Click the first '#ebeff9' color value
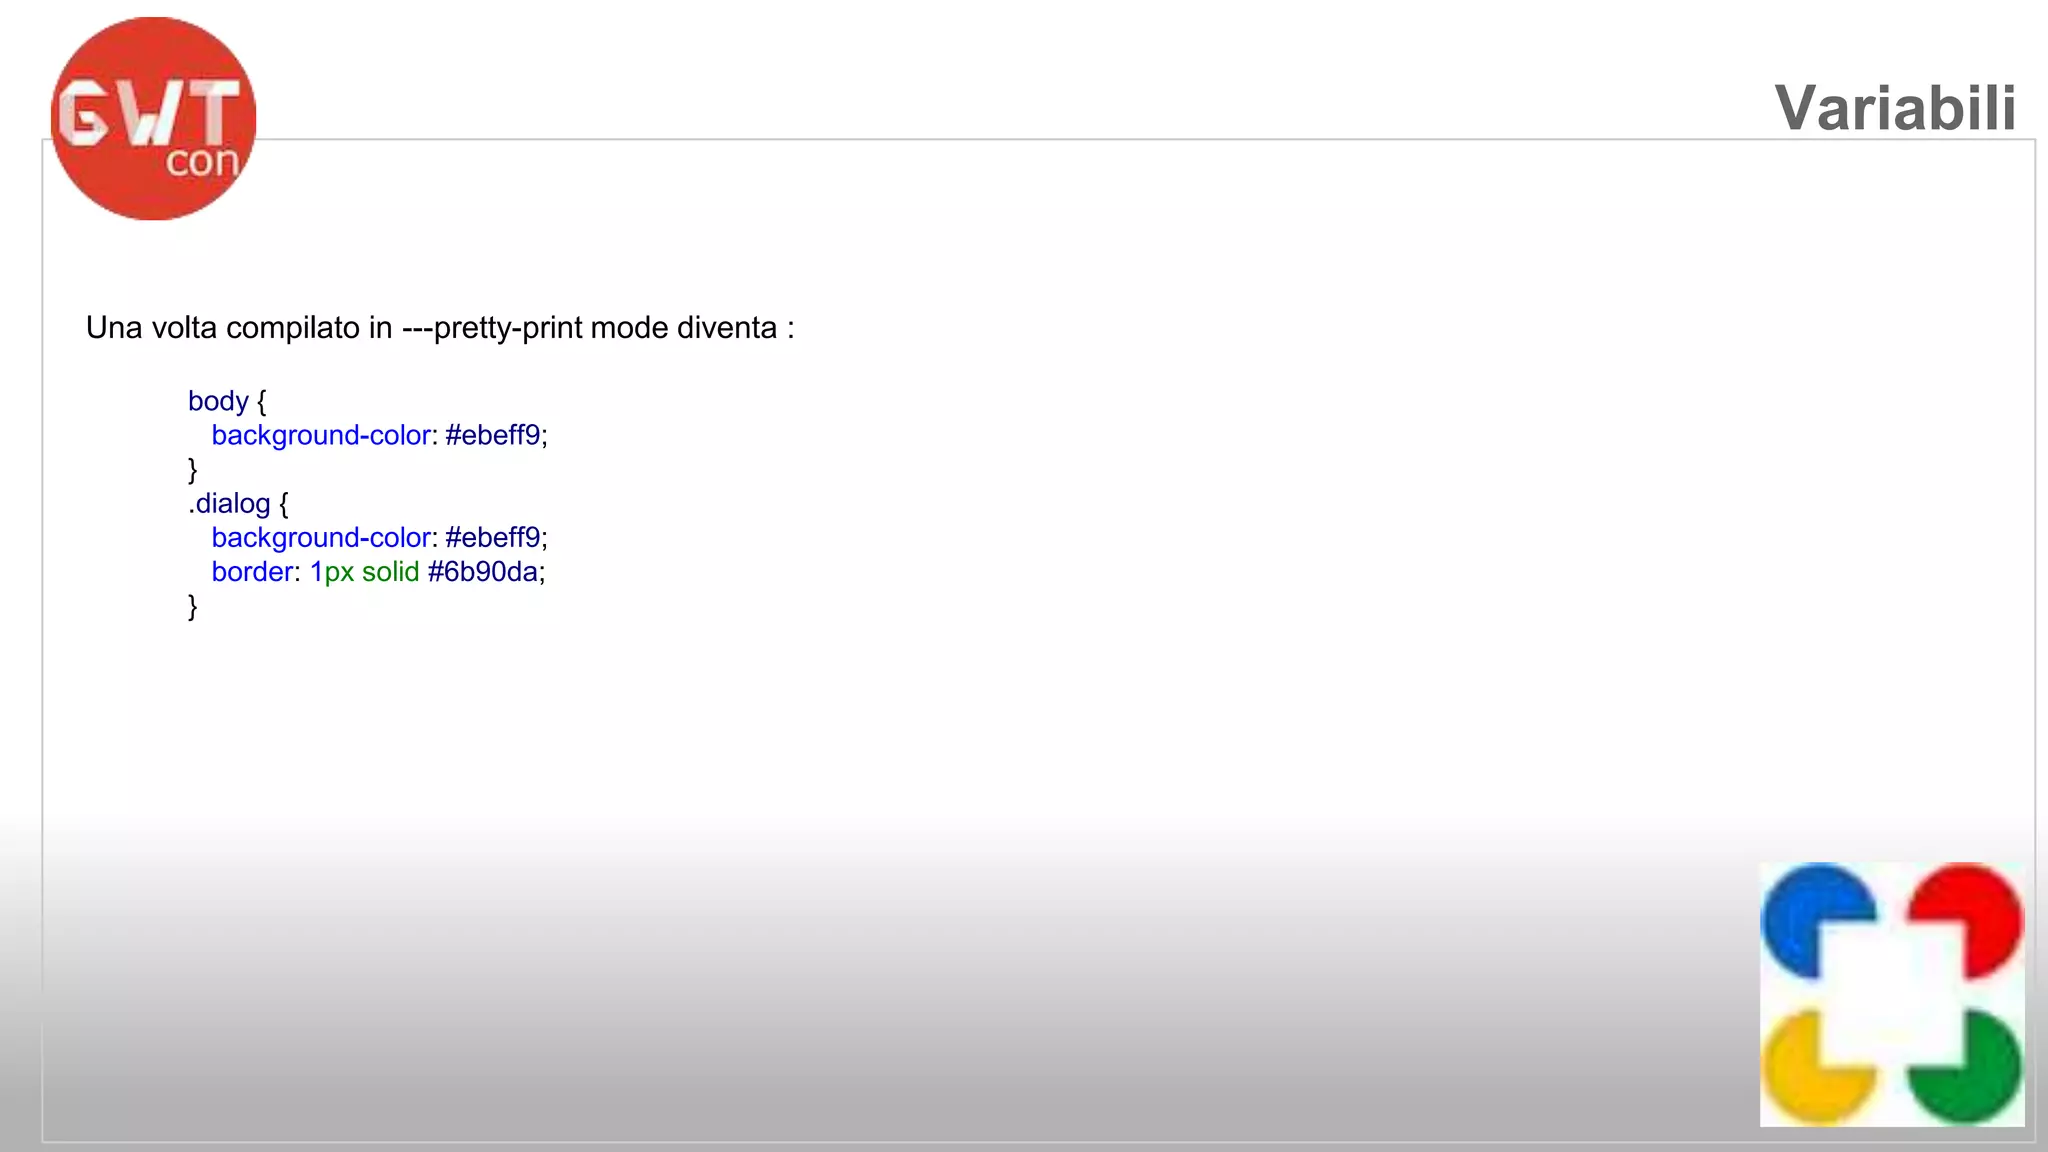Screen dimensions: 2048x1152 click(x=493, y=436)
